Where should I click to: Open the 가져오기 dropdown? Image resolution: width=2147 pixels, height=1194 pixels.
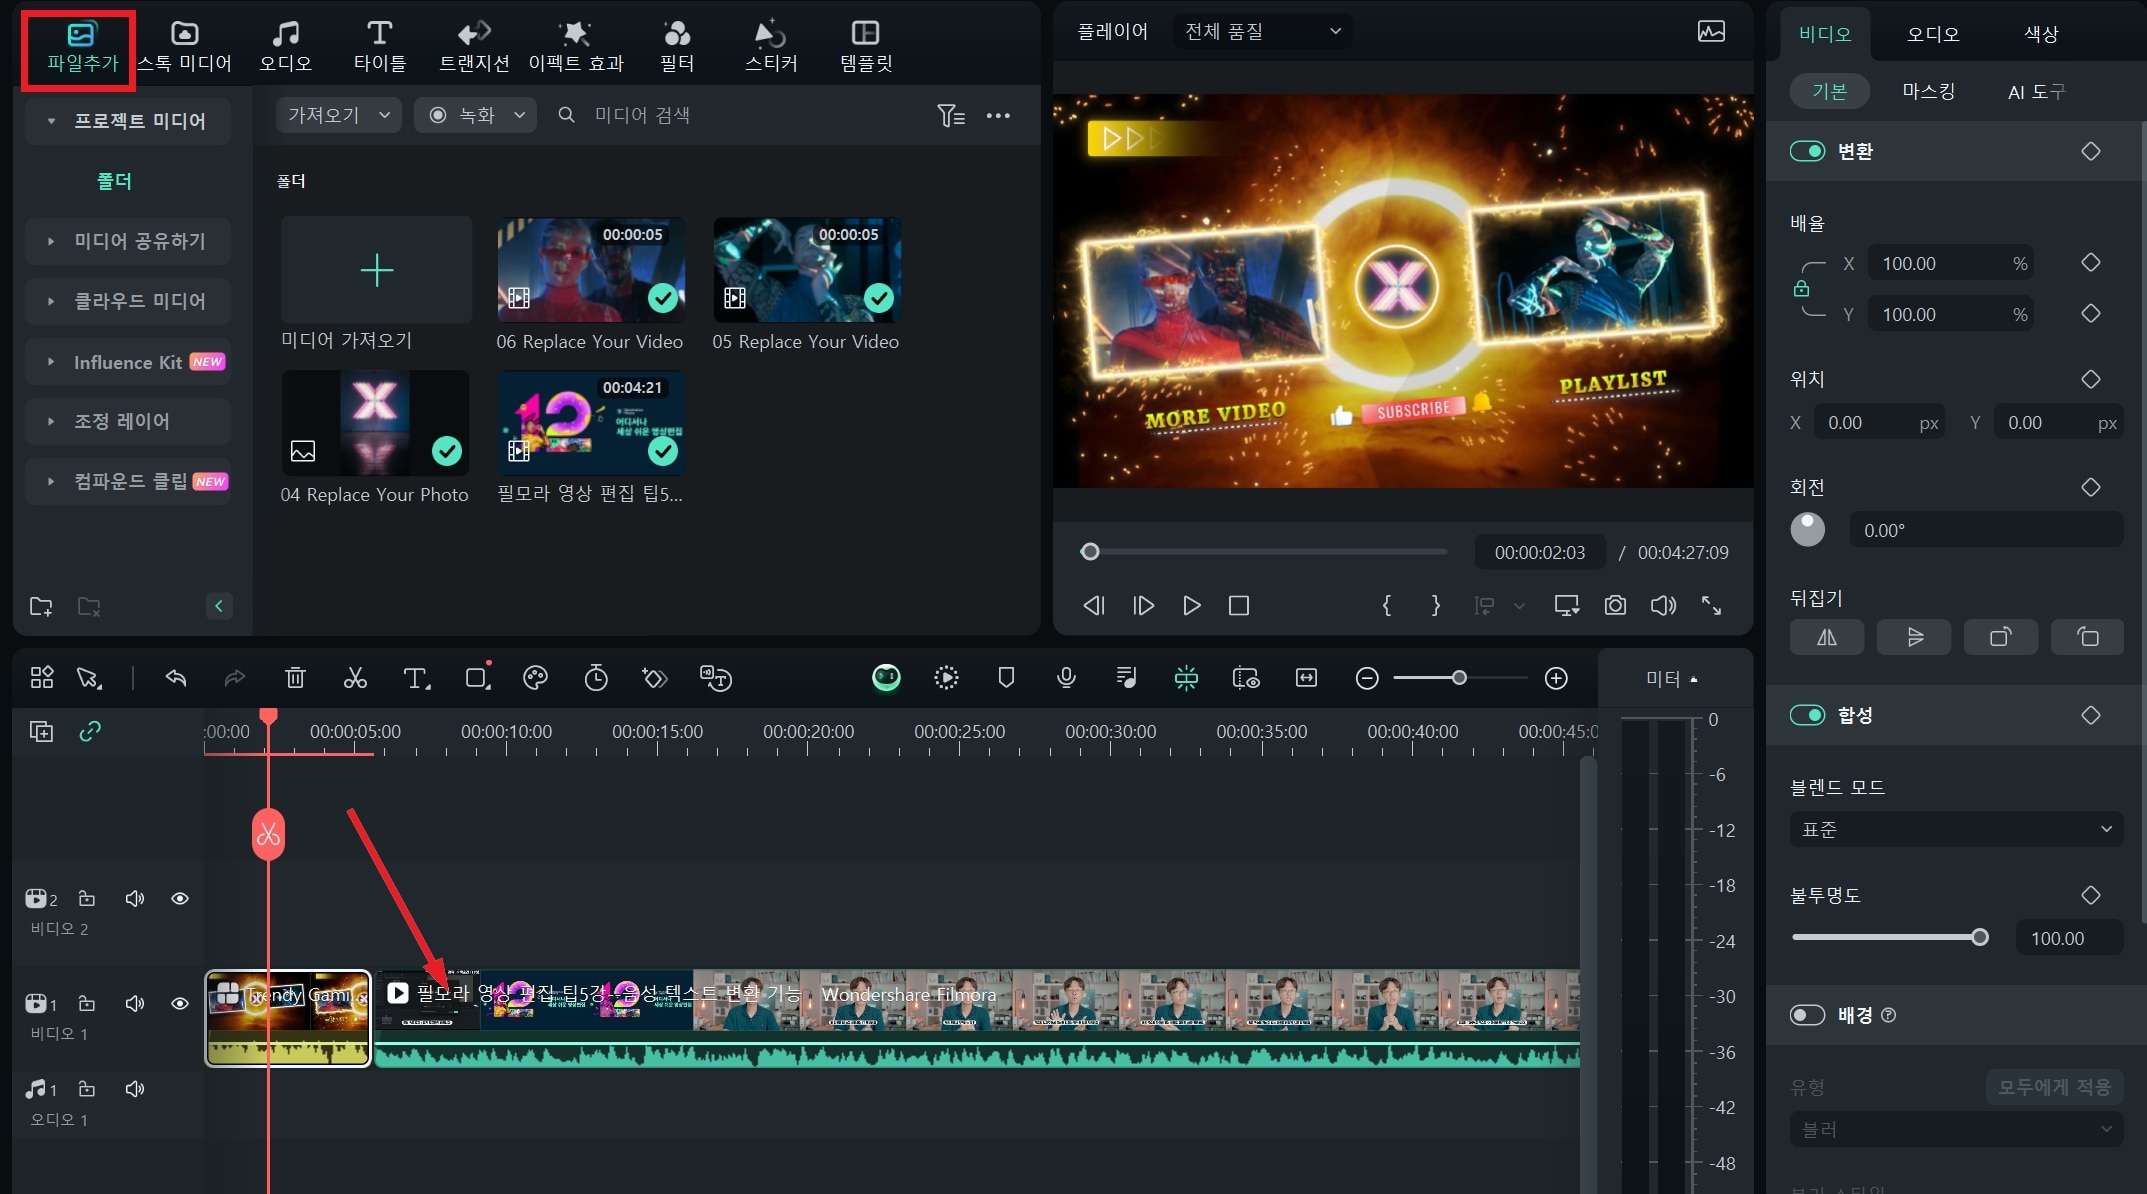338,115
